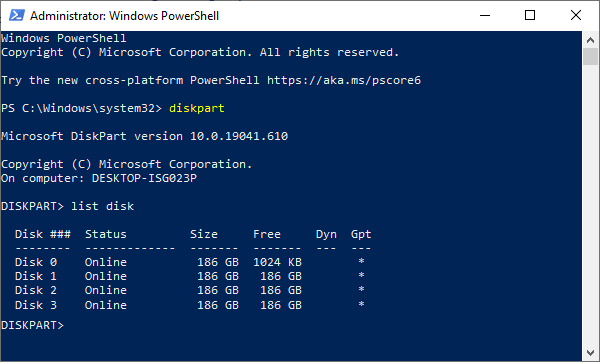Screen dimensions: 600x362
Task: Click the Gpt column header
Action: pos(361,234)
